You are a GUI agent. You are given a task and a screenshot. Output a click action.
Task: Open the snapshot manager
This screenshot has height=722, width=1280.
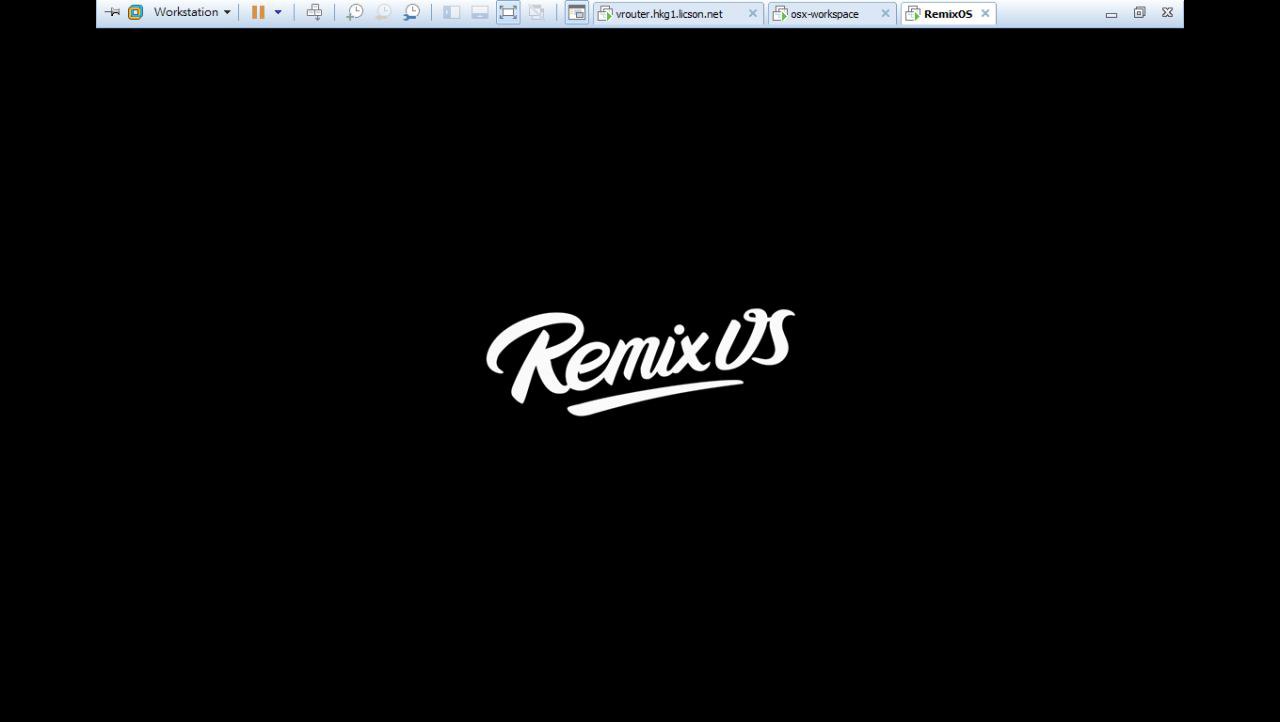coord(412,12)
